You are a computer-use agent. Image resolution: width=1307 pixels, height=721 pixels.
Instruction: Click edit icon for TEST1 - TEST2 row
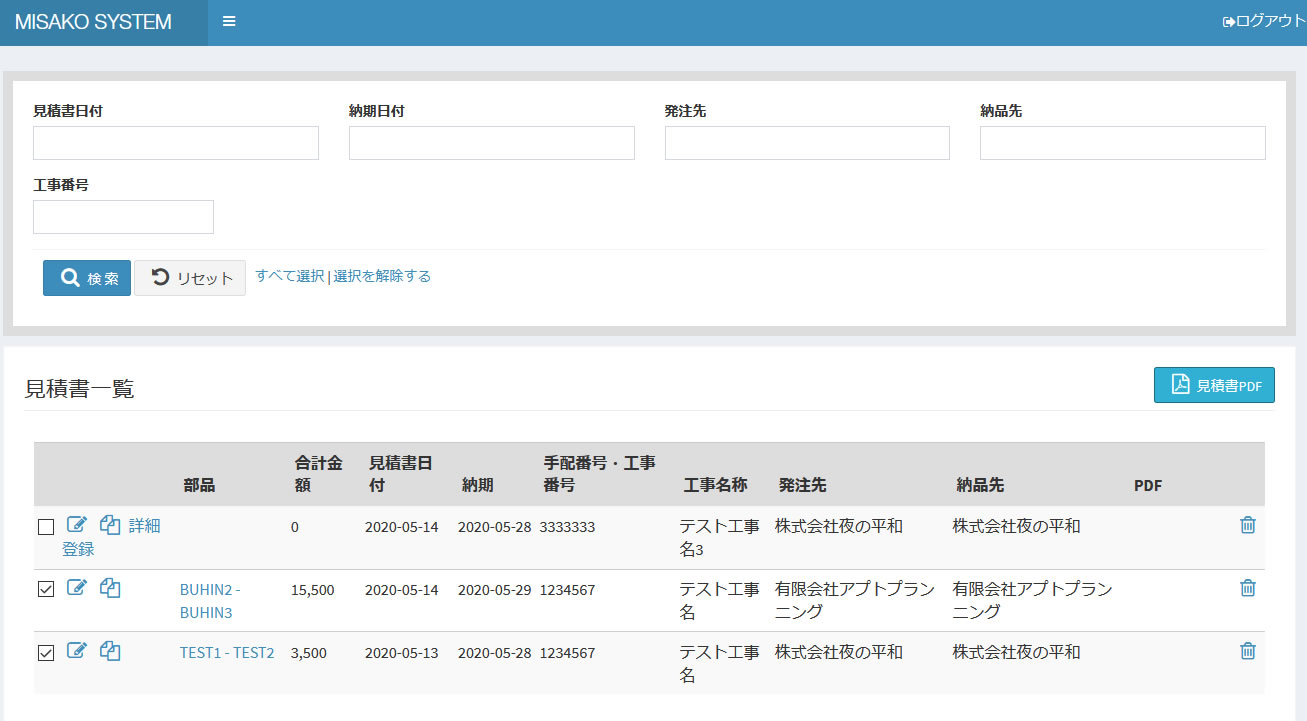(77, 651)
